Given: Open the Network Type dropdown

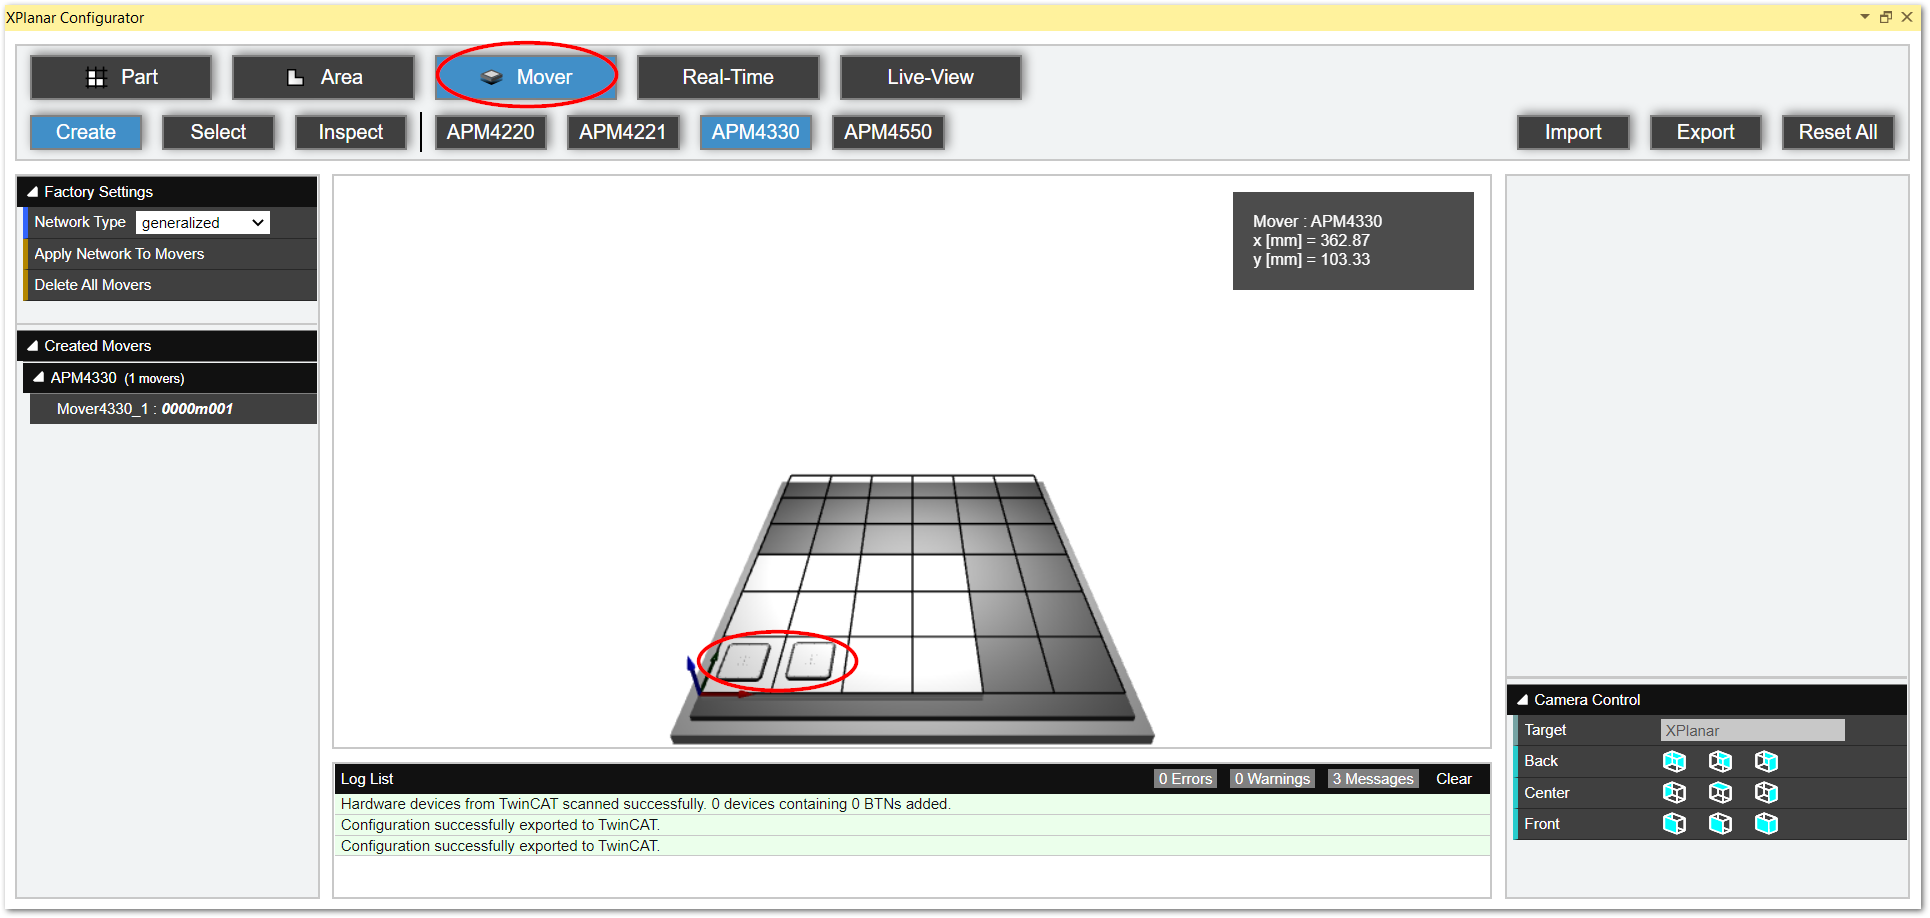Looking at the screenshot, I should coord(203,222).
